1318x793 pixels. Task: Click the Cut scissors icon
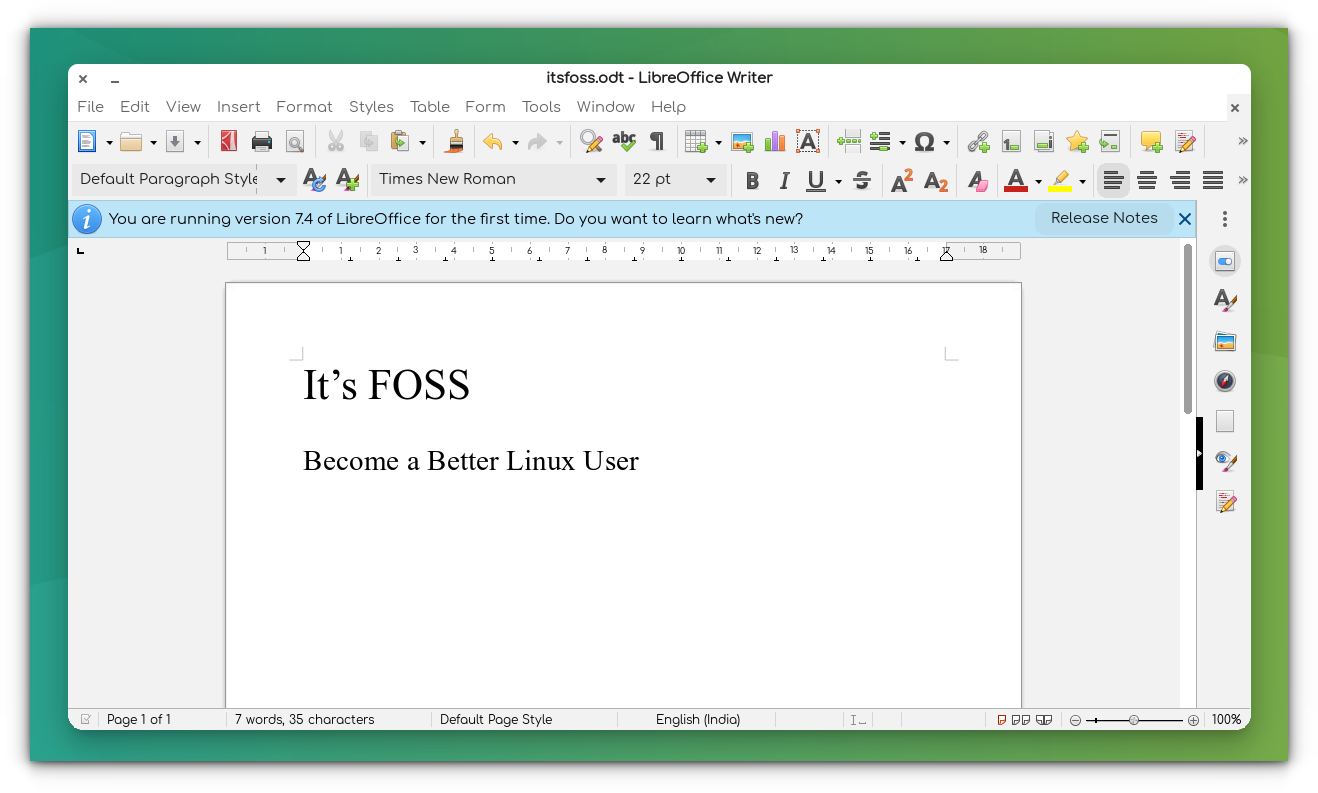pyautogui.click(x=336, y=142)
